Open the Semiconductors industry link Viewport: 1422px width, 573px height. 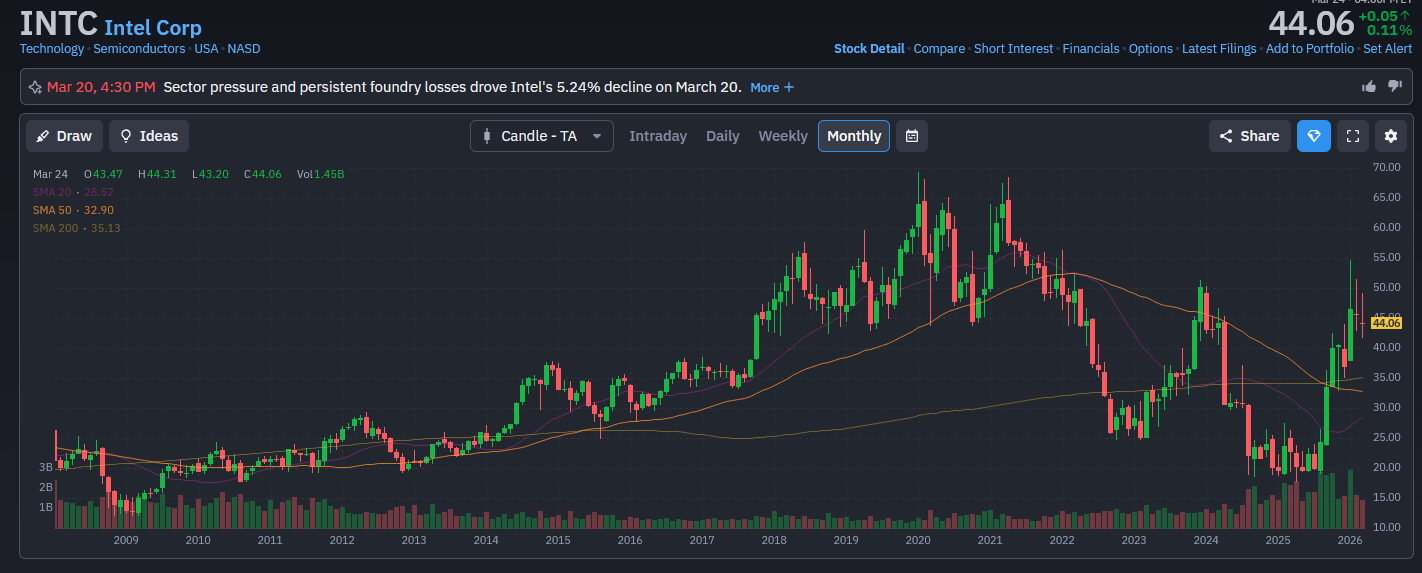(139, 48)
